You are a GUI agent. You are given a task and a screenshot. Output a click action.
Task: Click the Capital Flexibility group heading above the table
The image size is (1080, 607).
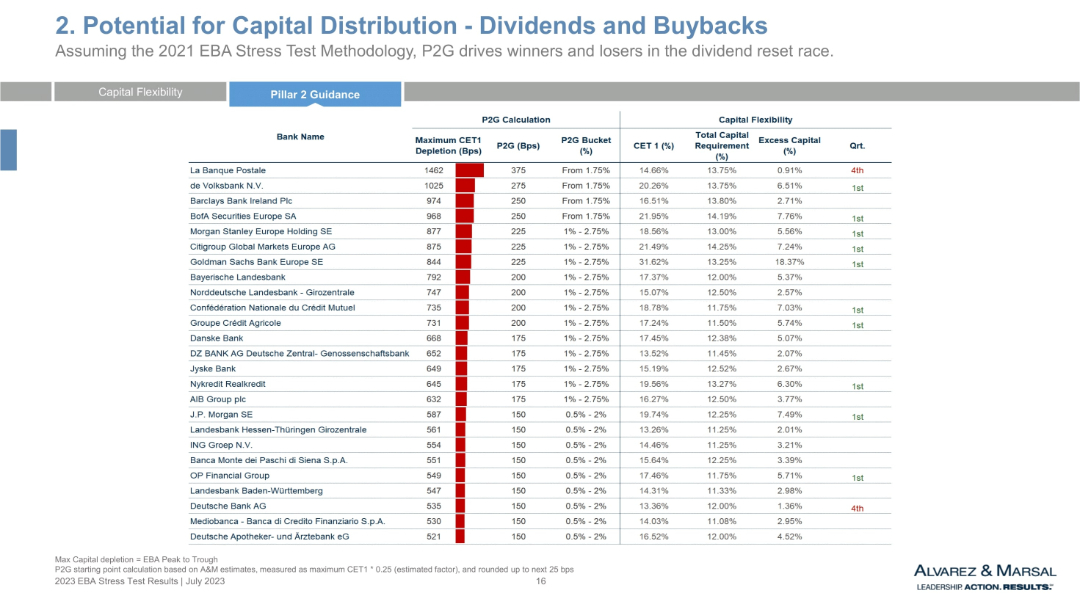[x=756, y=119]
